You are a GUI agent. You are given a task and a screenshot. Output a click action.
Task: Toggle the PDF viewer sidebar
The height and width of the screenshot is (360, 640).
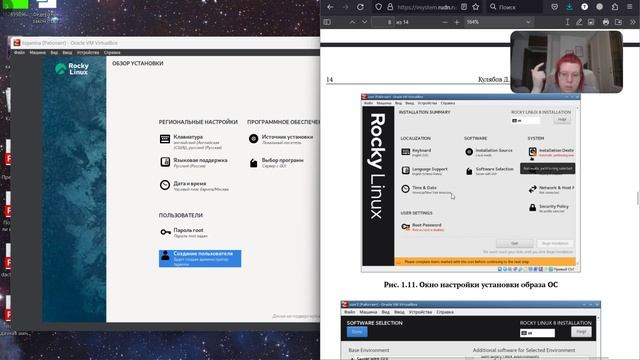click(x=327, y=22)
